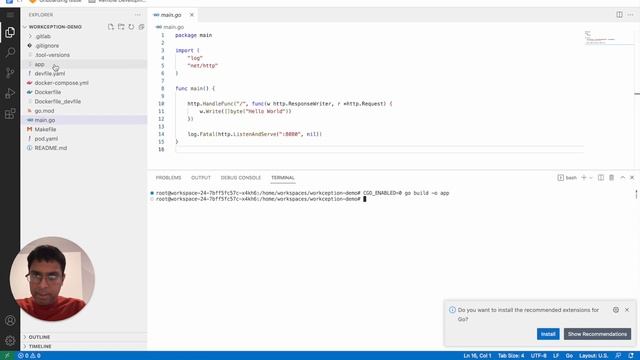Switch to the PROBLEMS panel tab
The height and width of the screenshot is (360, 640).
(x=168, y=178)
